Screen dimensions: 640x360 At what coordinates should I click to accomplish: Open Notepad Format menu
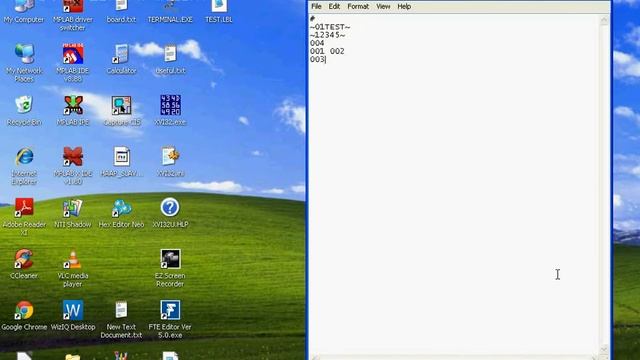pos(358,7)
